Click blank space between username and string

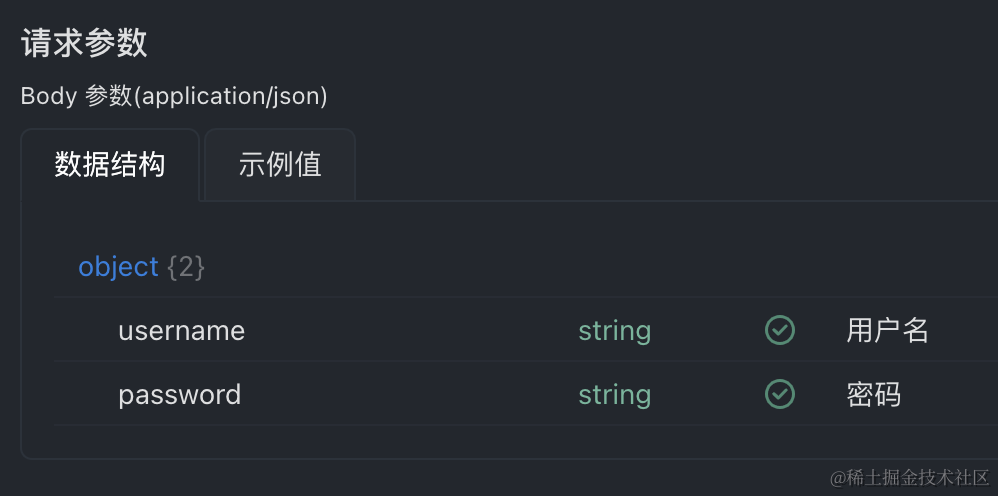tap(410, 331)
